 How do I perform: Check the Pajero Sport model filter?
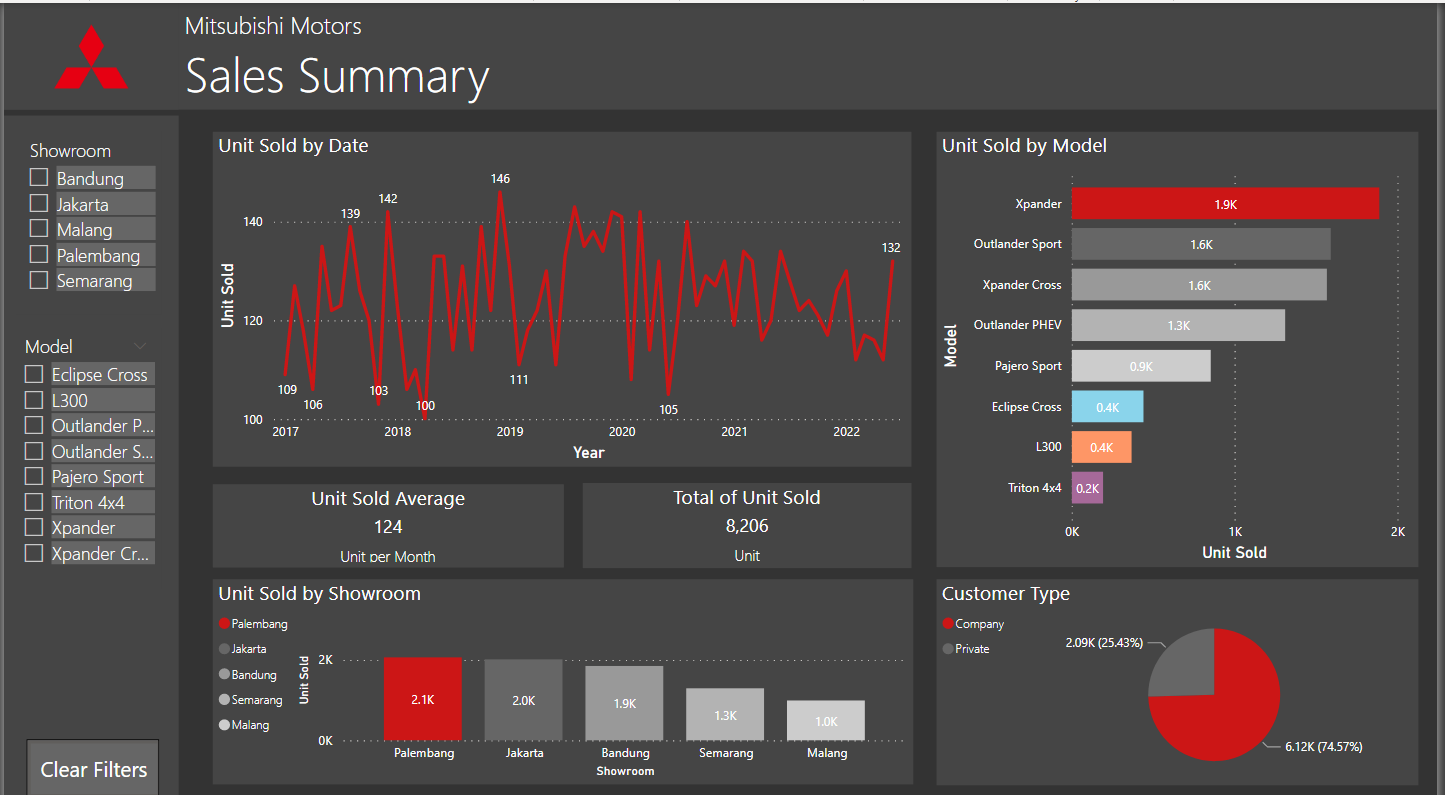tap(32, 476)
